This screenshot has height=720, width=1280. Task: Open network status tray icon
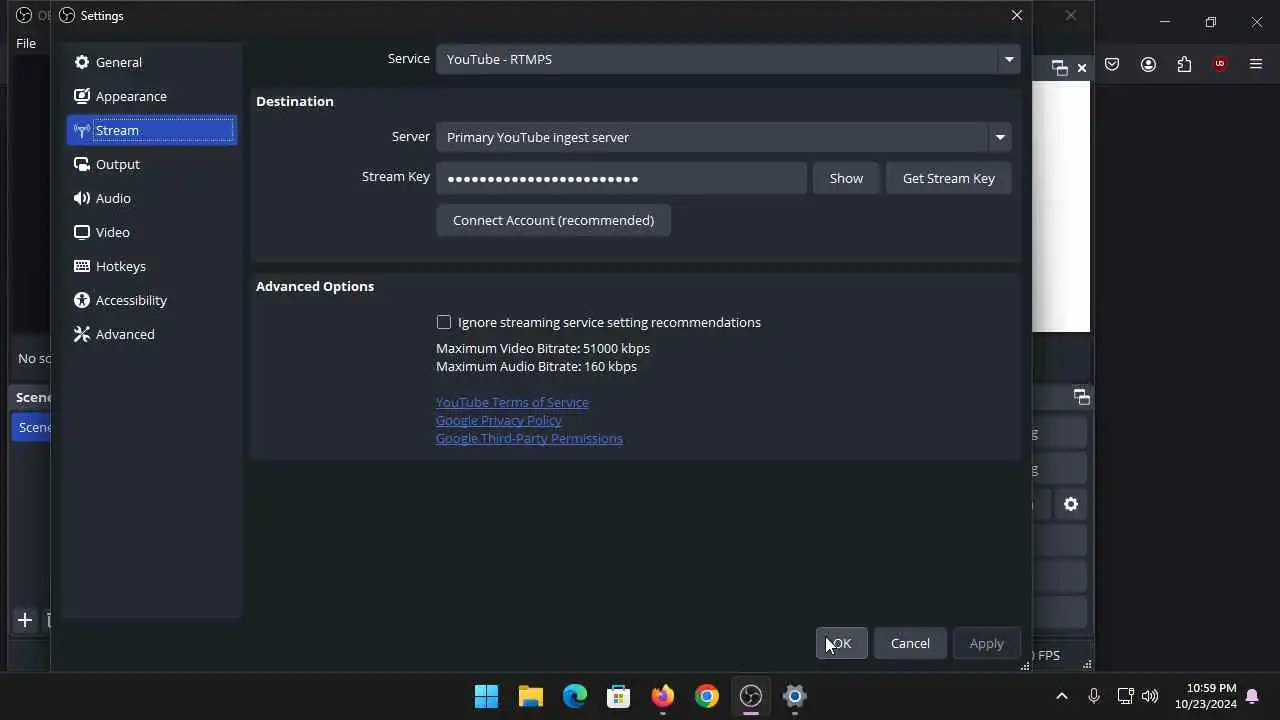click(x=1125, y=696)
